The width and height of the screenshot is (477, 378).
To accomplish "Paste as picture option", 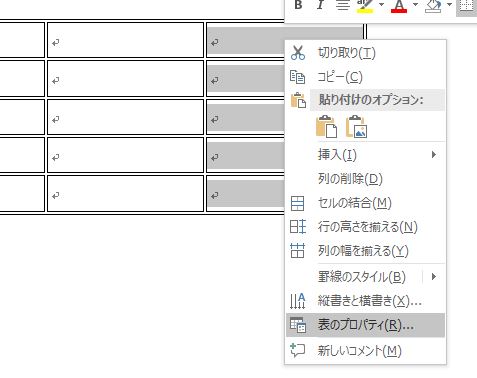I will [x=357, y=127].
